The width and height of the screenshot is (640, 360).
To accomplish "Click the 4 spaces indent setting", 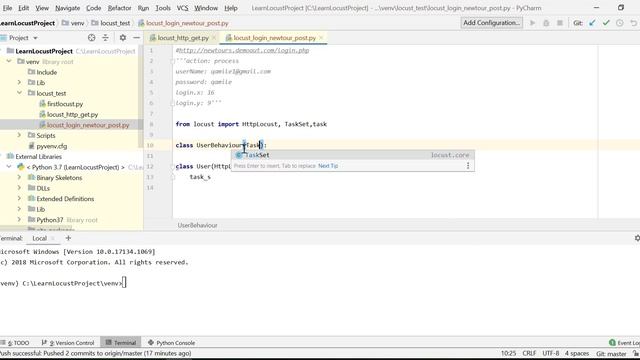I will 577,353.
